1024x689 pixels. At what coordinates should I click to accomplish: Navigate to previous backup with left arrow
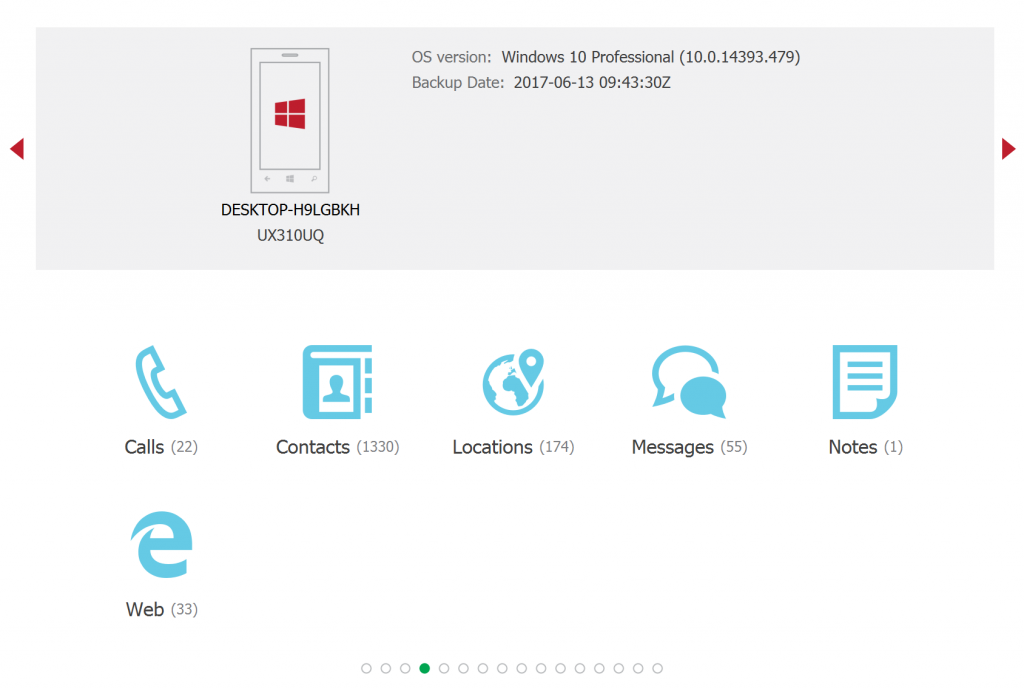tap(16, 148)
